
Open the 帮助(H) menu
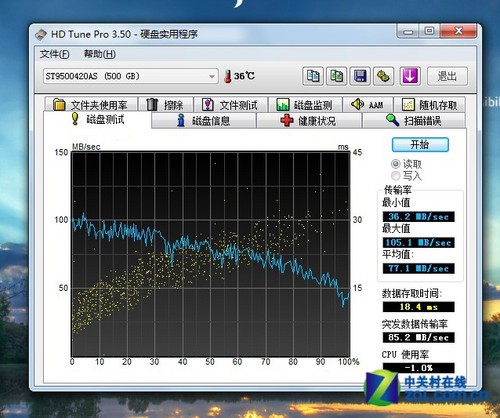[100, 54]
